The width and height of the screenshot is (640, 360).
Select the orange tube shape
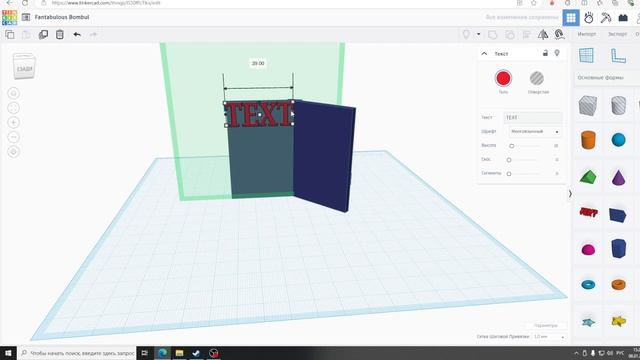point(618,284)
